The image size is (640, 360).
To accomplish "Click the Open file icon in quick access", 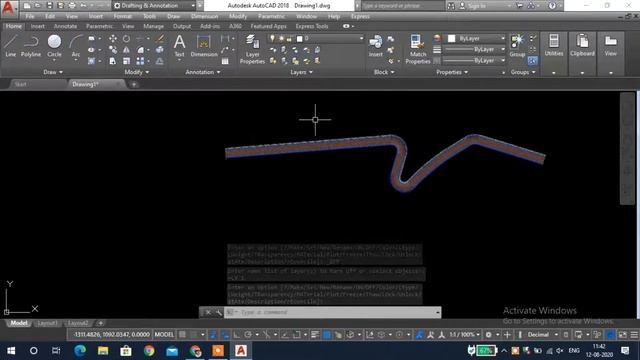I will [x=38, y=6].
